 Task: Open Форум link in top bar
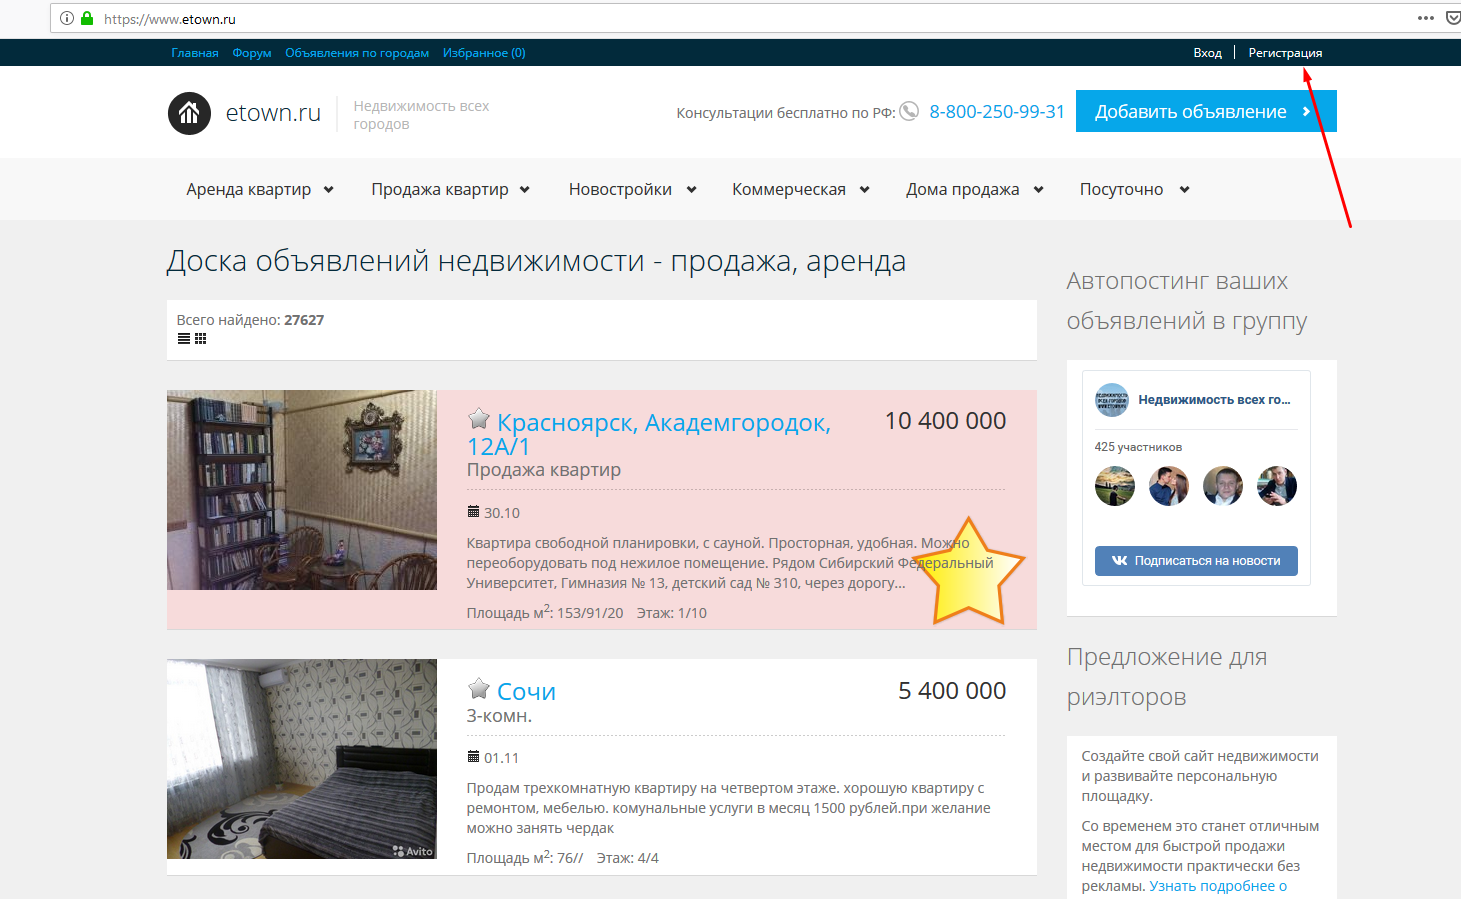point(252,53)
